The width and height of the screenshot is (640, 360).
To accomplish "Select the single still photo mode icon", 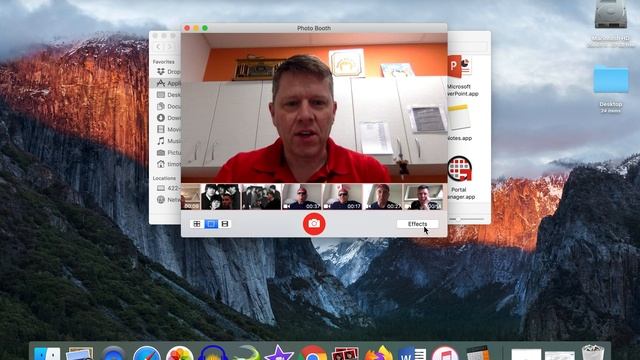I will coord(211,224).
